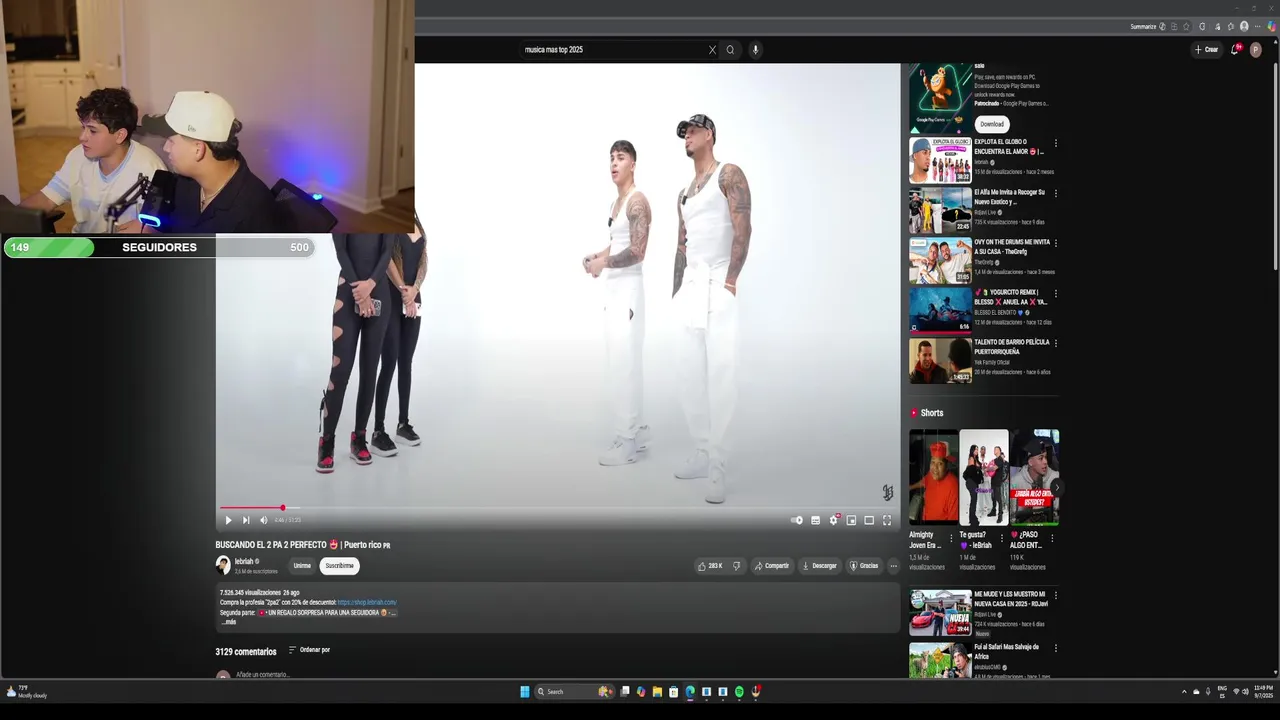The image size is (1280, 720).
Task: Open File Explorer from taskbar
Action: pos(657,691)
